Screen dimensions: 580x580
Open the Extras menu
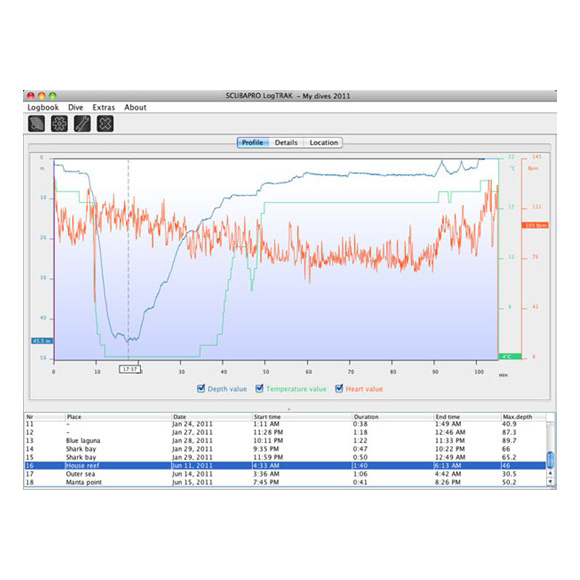(x=104, y=107)
